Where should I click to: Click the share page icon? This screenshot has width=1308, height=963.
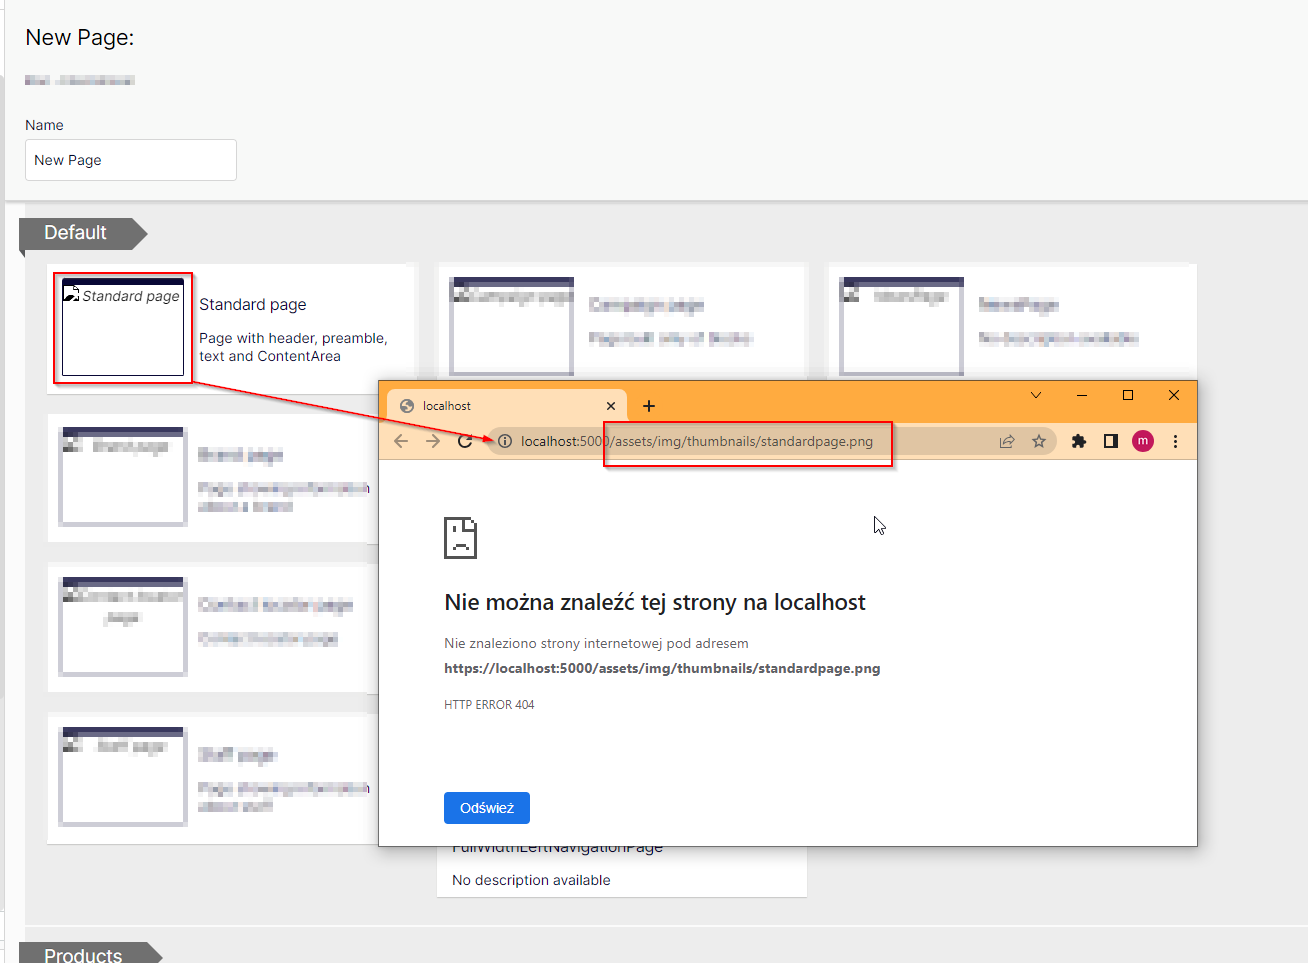coord(1007,441)
